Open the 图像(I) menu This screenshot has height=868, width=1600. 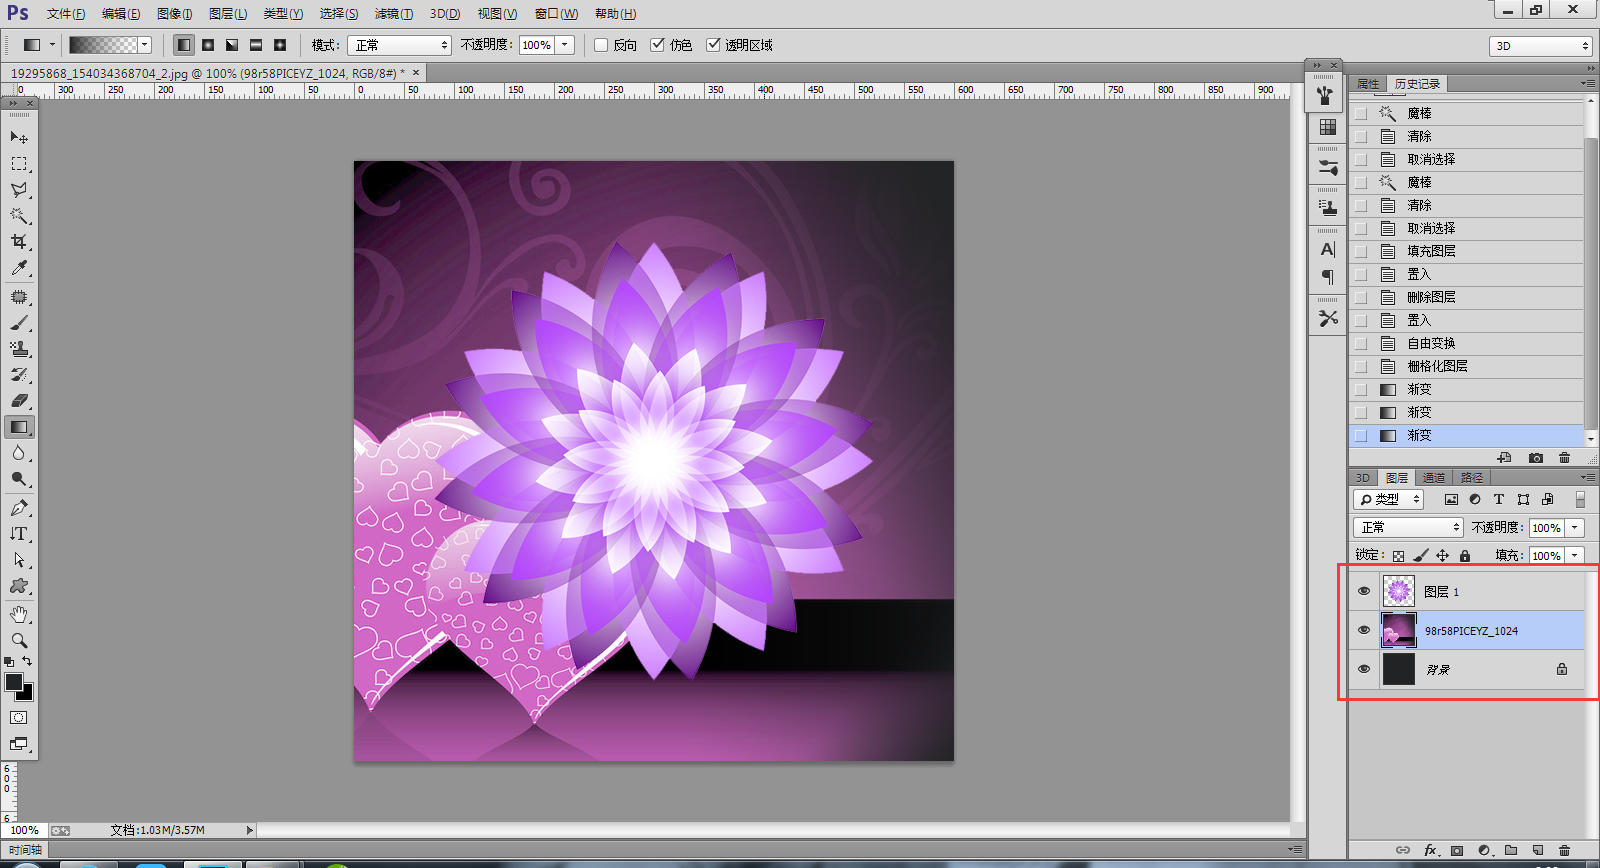coord(175,14)
